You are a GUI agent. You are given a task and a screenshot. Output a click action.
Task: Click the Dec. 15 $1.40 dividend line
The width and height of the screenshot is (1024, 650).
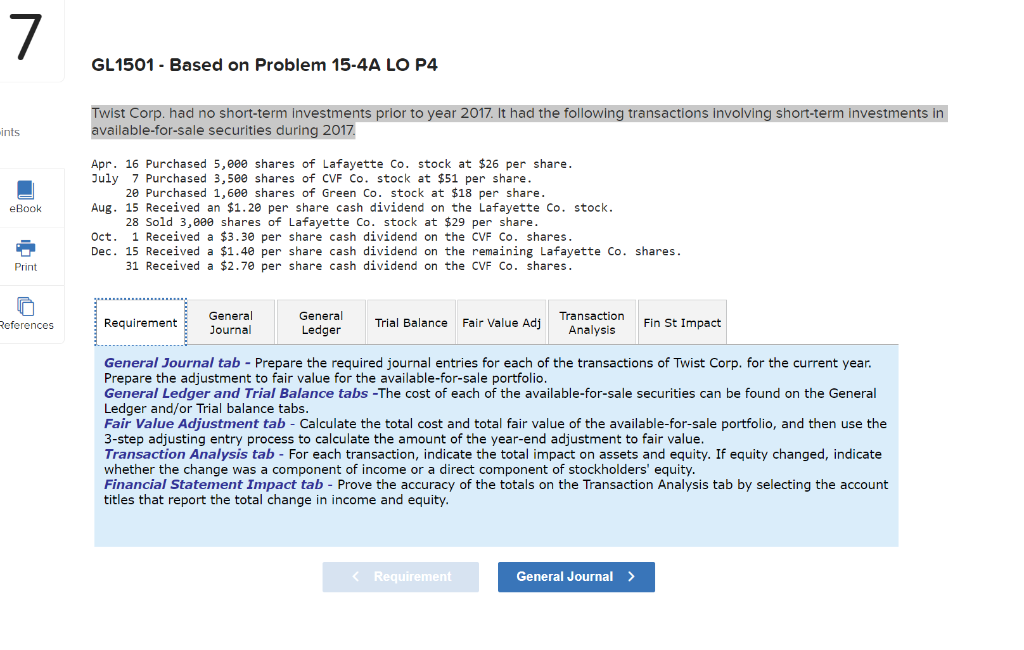[x=386, y=252]
